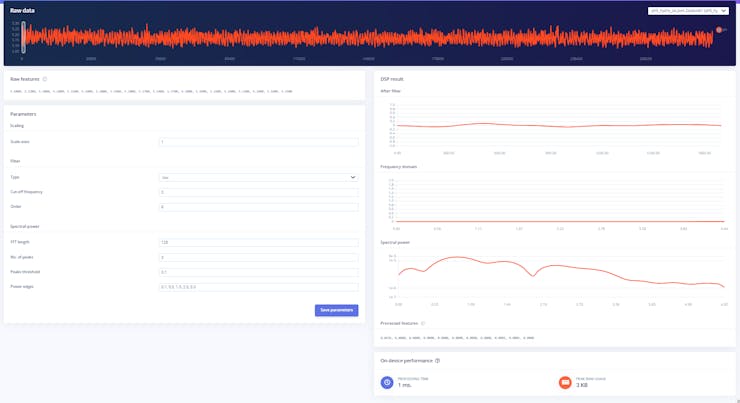Click the No. of peaks input field

(258, 258)
